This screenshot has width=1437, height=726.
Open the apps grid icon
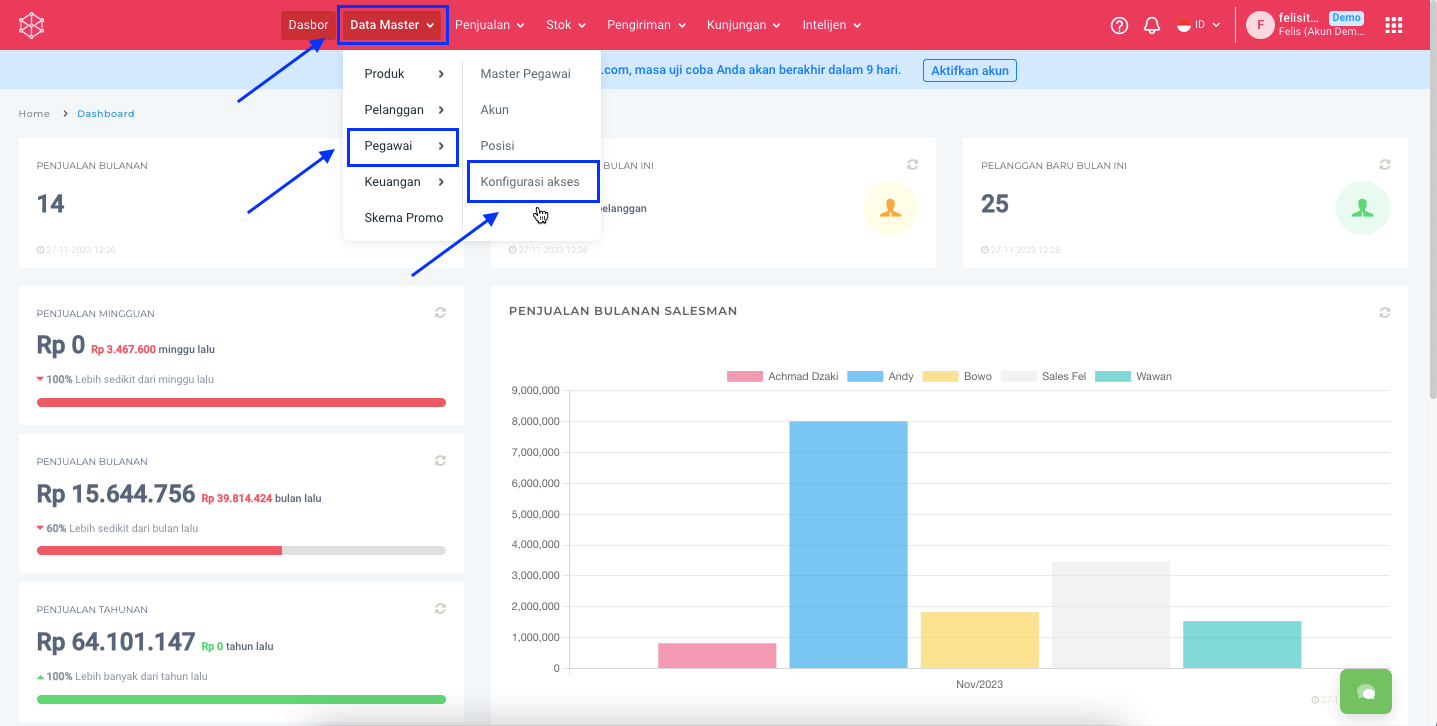coord(1393,25)
